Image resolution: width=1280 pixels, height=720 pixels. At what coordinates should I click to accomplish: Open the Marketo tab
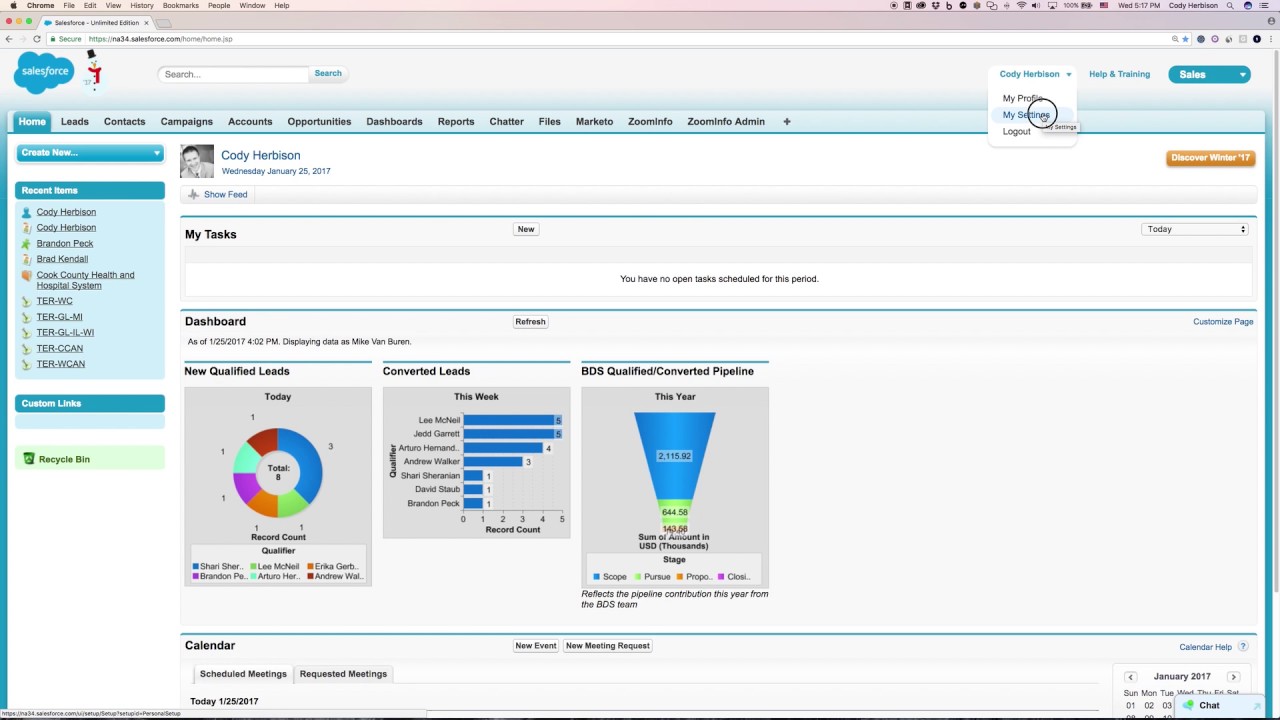[594, 122]
